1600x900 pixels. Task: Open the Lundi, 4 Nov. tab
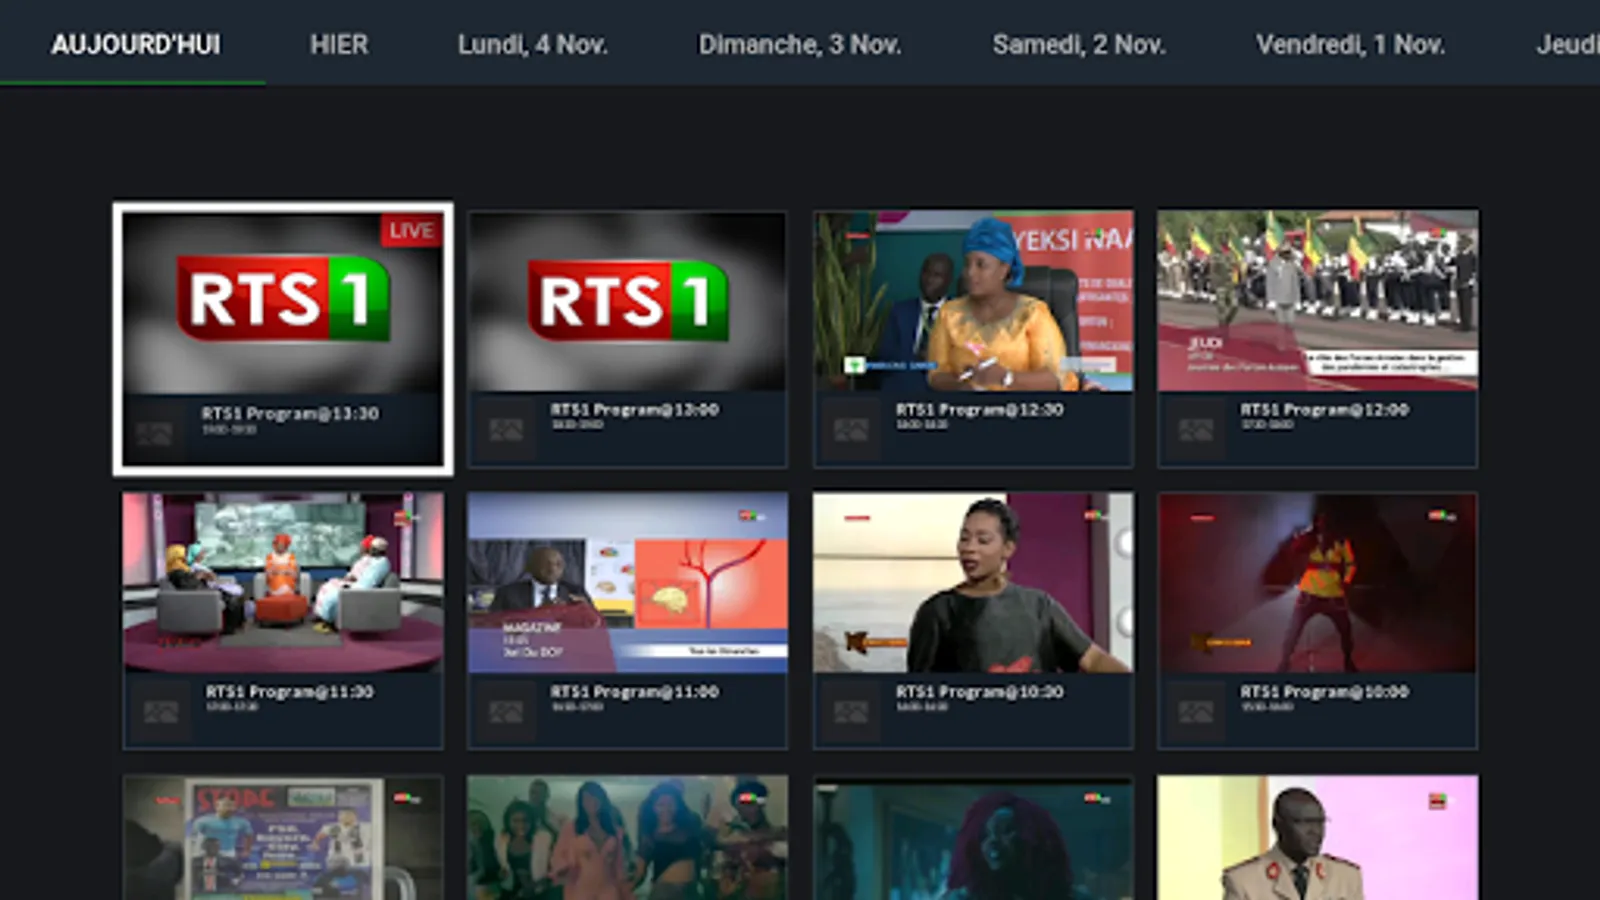coord(533,44)
